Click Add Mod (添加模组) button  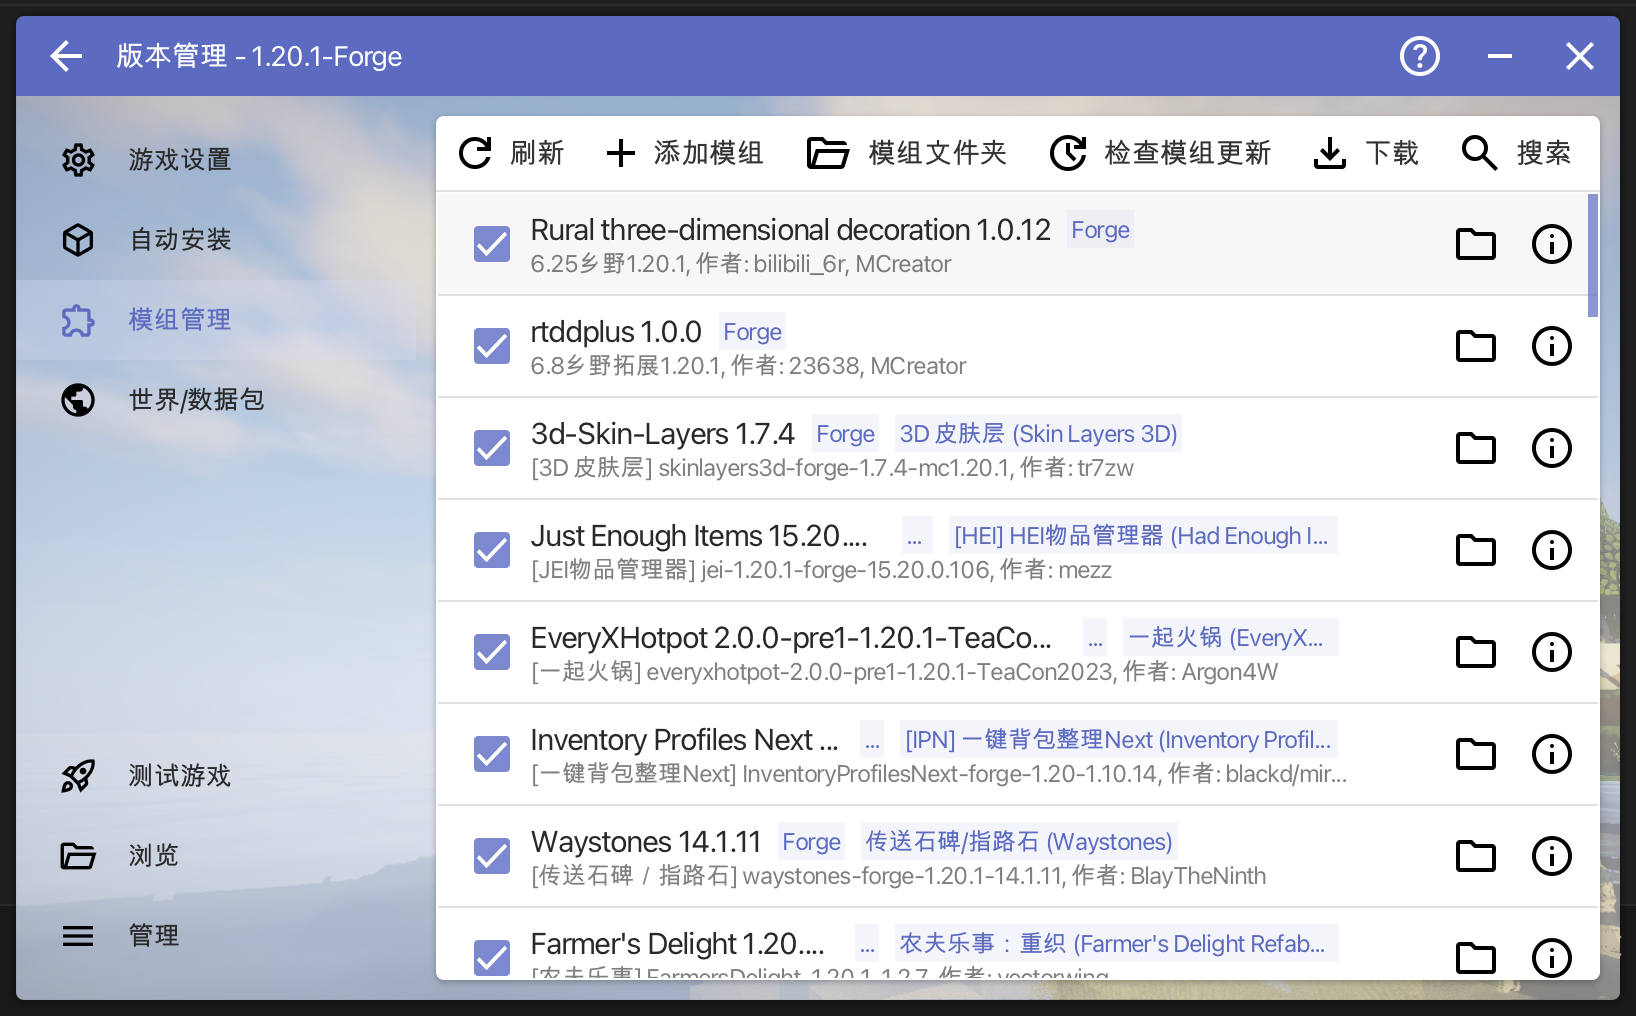[x=684, y=153]
